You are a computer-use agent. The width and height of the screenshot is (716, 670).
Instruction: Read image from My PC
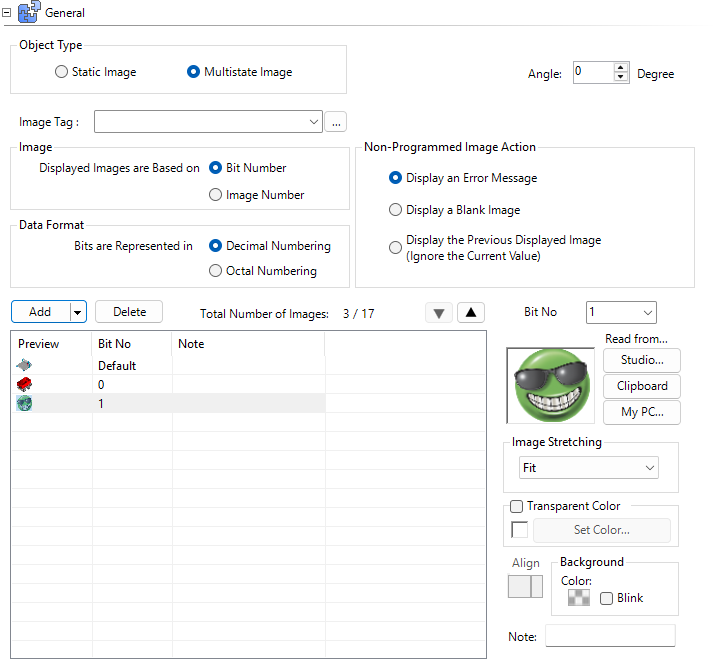click(x=642, y=412)
